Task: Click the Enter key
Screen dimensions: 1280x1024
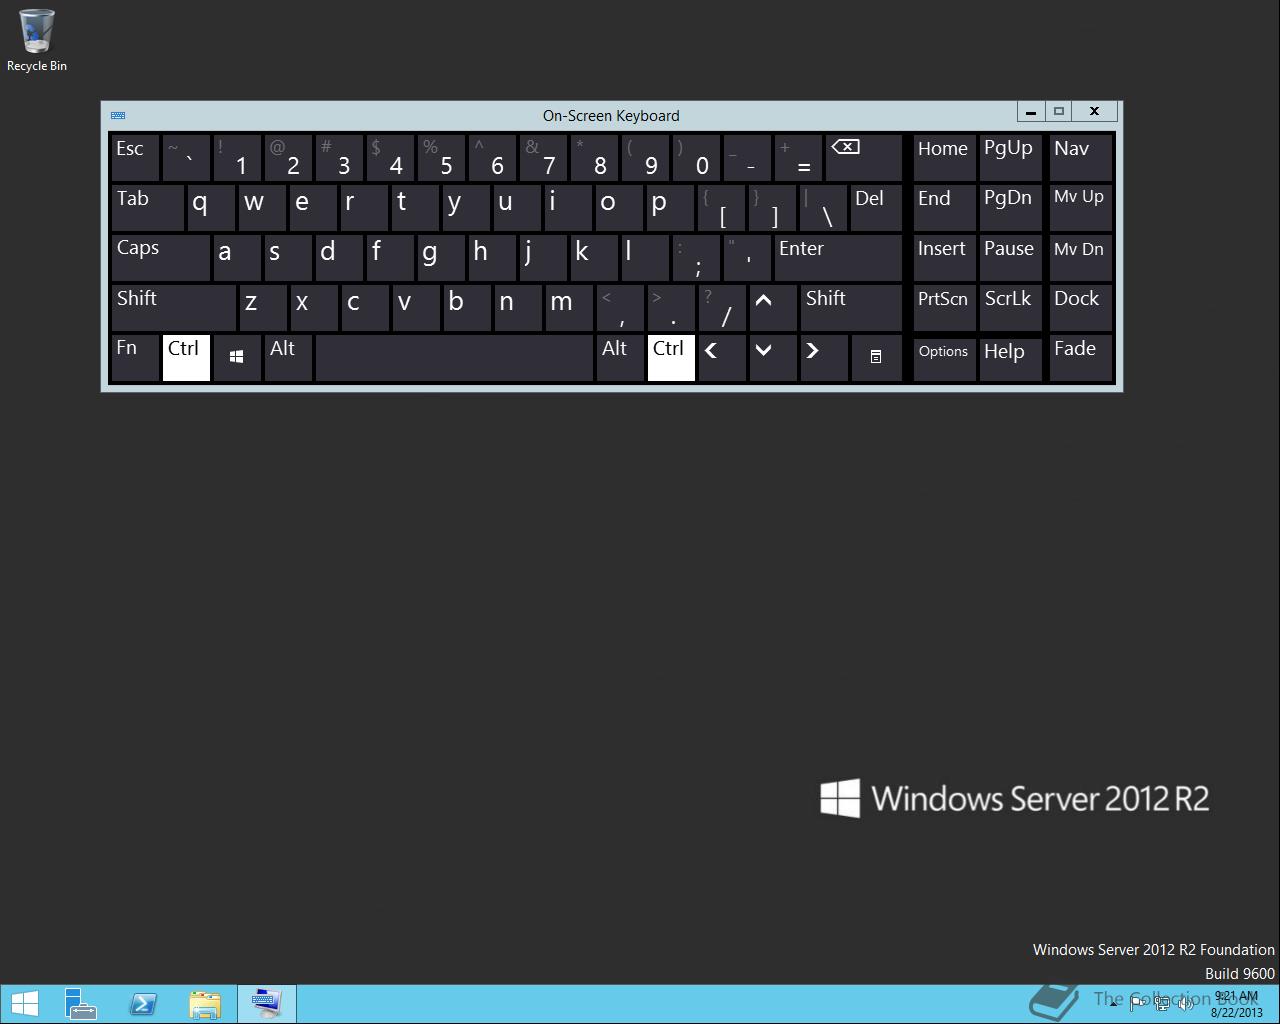Action: 838,258
